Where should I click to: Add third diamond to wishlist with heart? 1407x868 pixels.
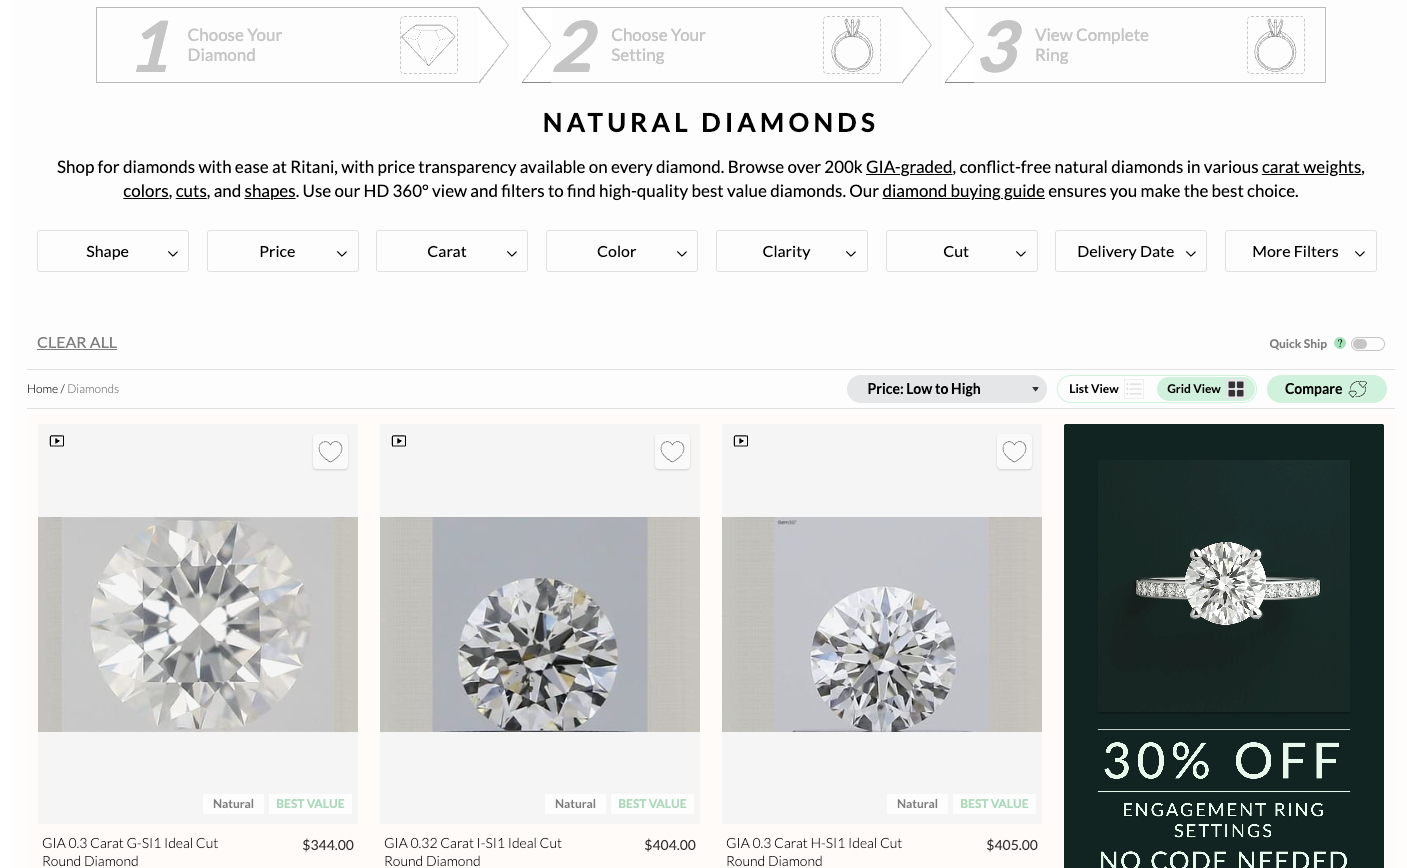[x=1014, y=452]
